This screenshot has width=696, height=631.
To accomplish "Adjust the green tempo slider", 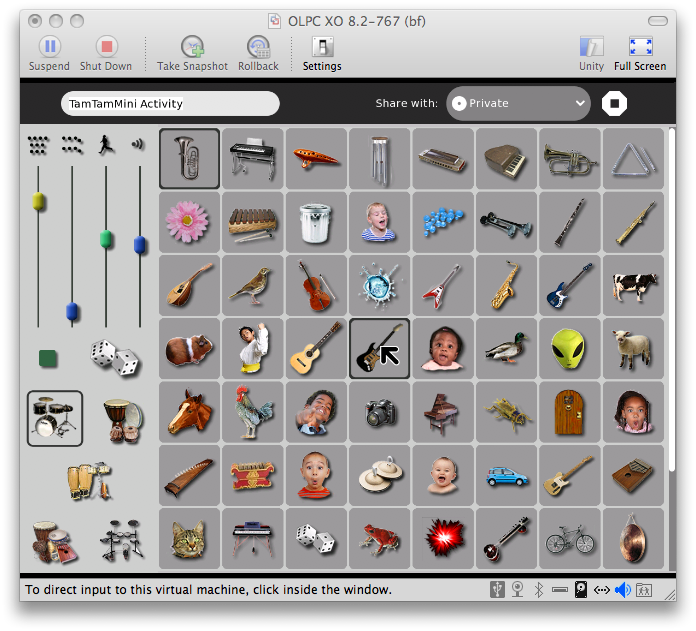I will (106, 239).
